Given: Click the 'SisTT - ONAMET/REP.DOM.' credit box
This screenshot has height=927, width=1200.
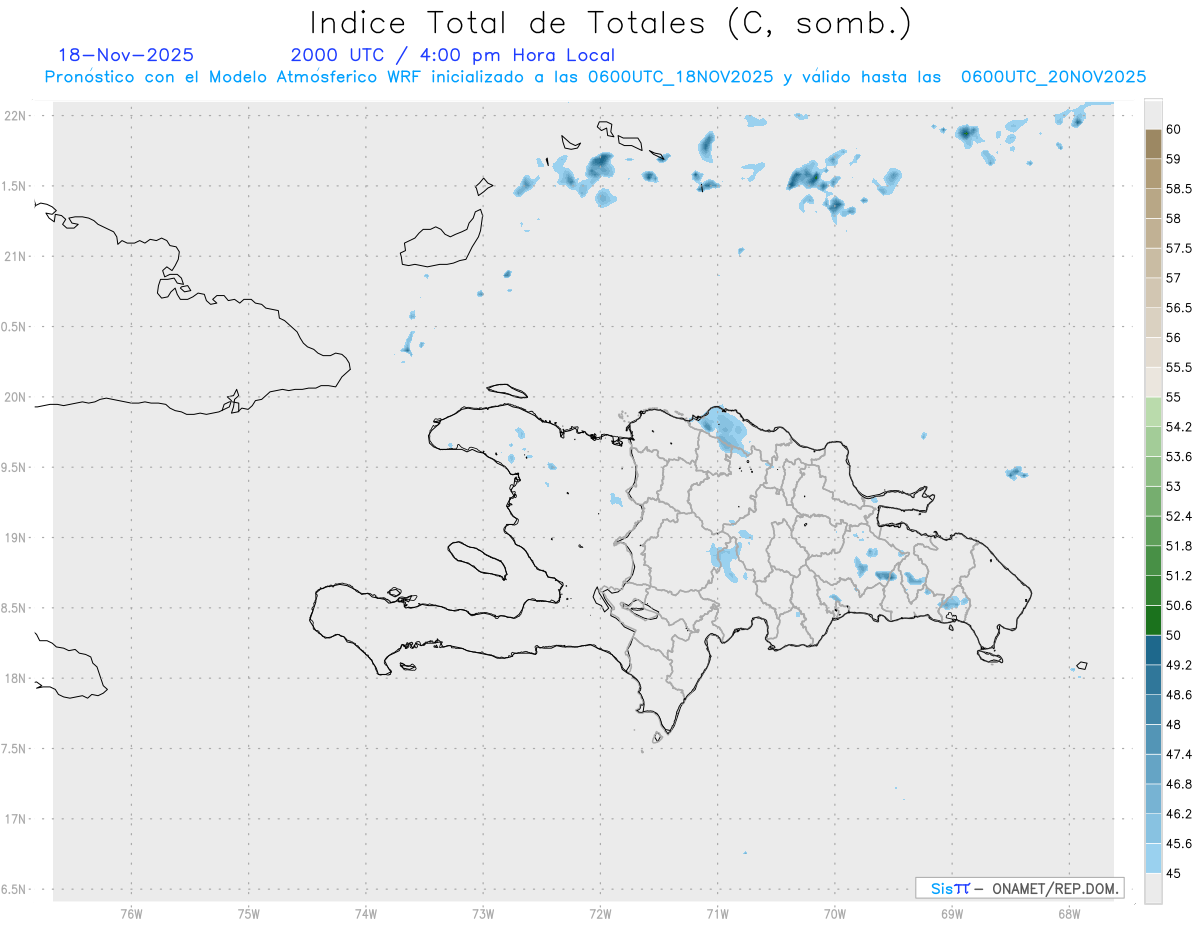Looking at the screenshot, I should [x=1020, y=888].
